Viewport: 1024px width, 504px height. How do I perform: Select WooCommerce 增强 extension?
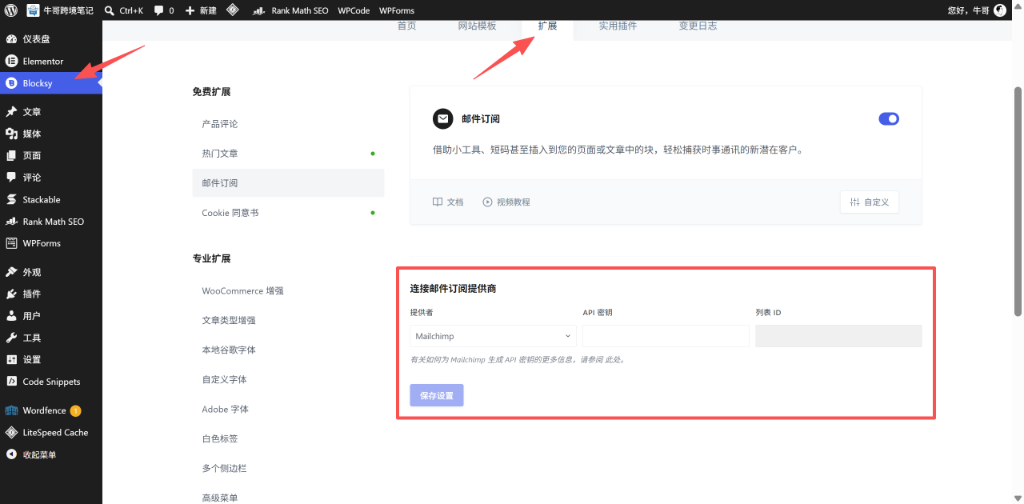pyautogui.click(x=288, y=291)
